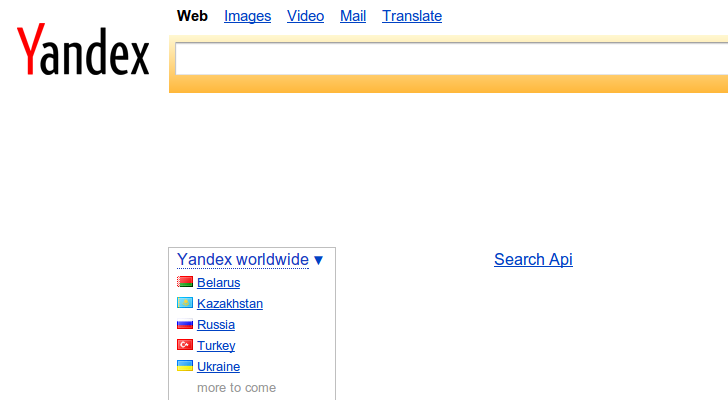Viewport: 728px width, 400px height.
Task: Open the Video tab
Action: point(305,16)
